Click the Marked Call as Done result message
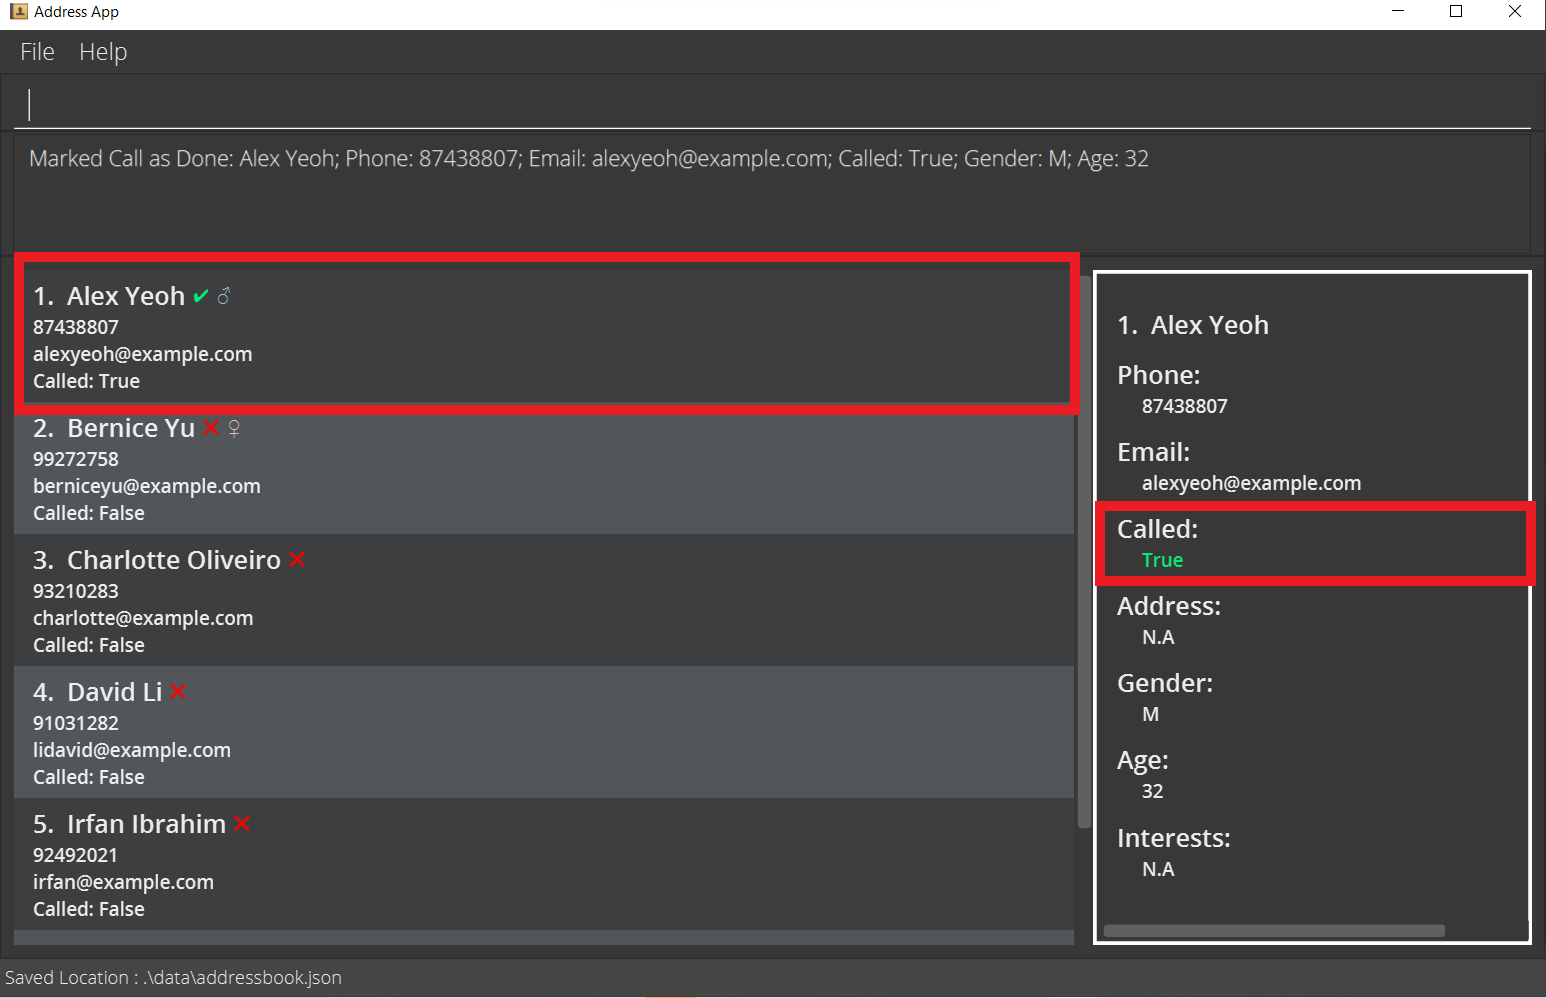 click(588, 159)
